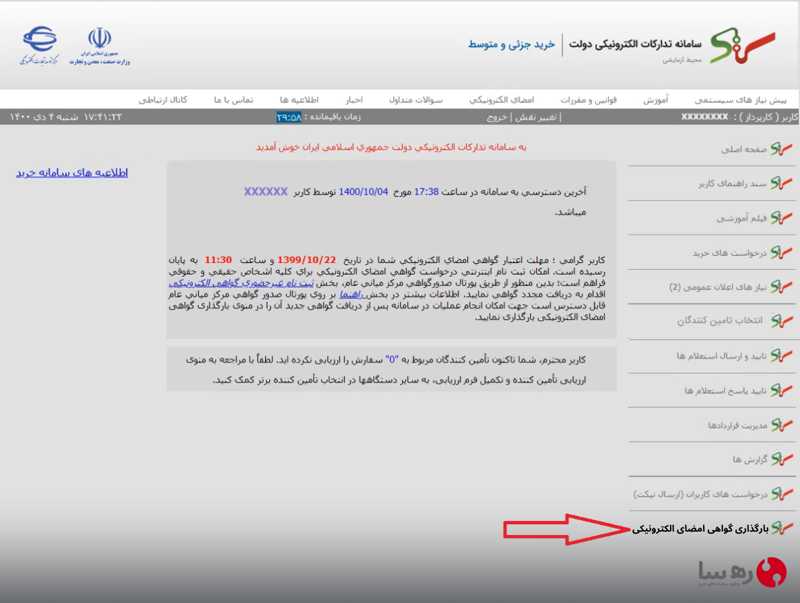
Task: Click the remaining time value 29:58
Action: pos(289,117)
